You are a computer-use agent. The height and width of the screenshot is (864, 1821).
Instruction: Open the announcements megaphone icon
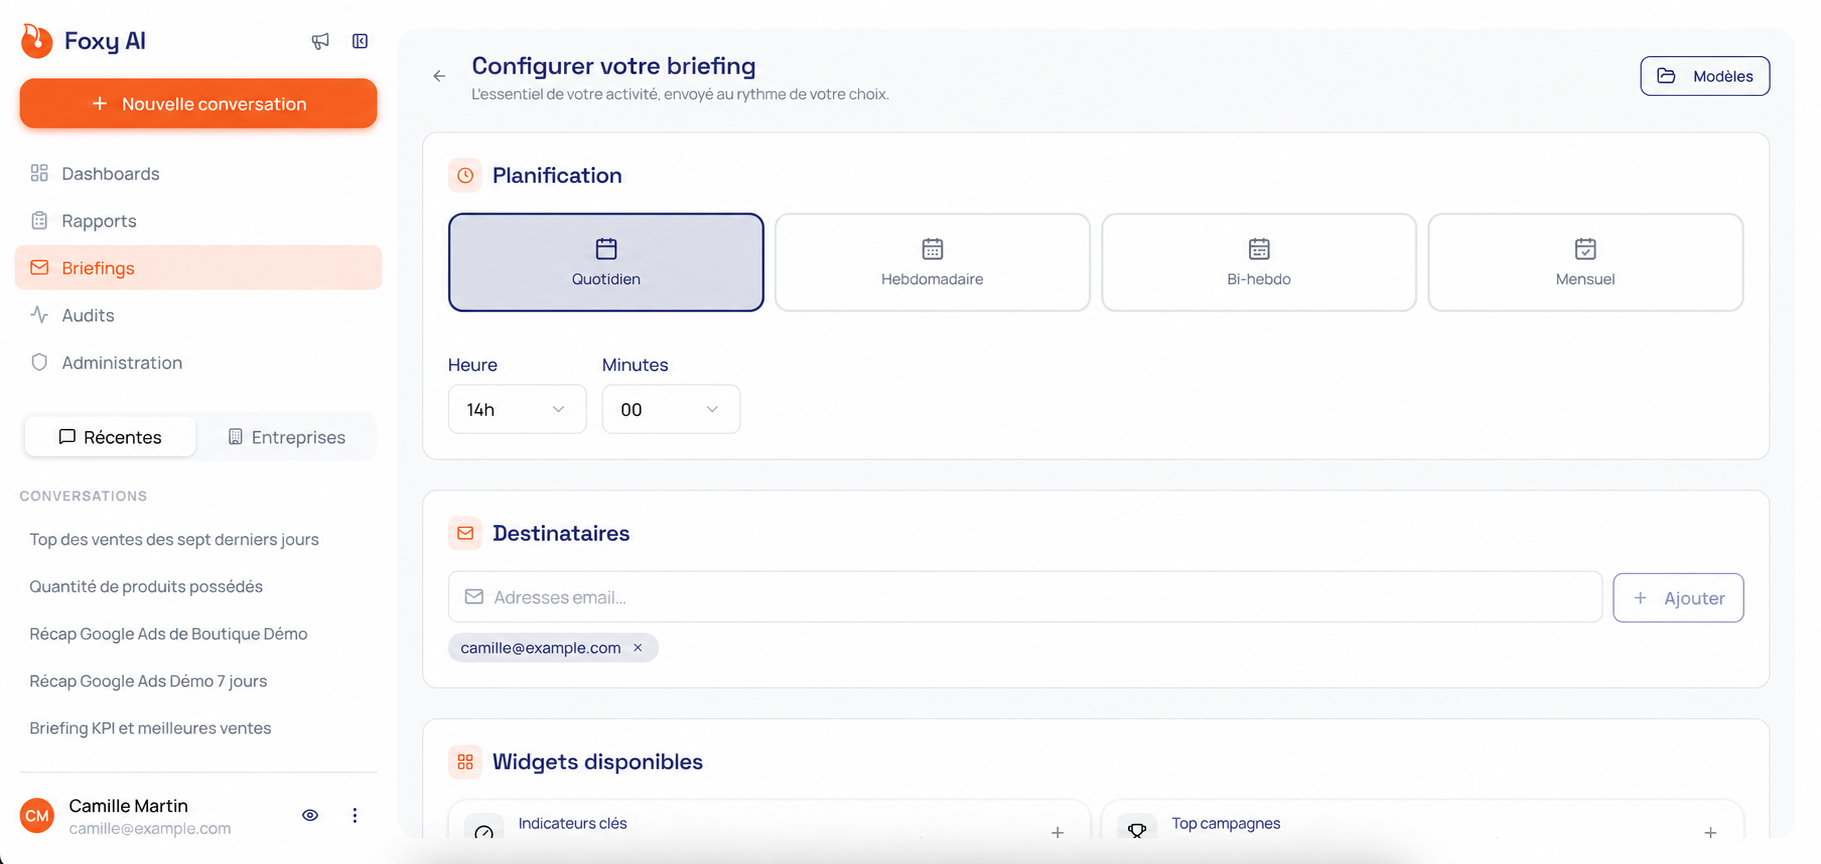pyautogui.click(x=320, y=41)
